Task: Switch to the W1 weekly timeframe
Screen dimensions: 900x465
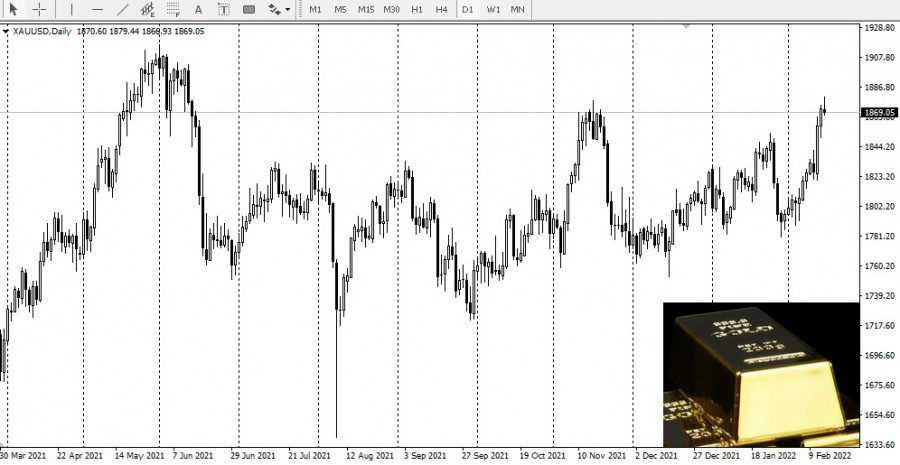Action: (493, 9)
